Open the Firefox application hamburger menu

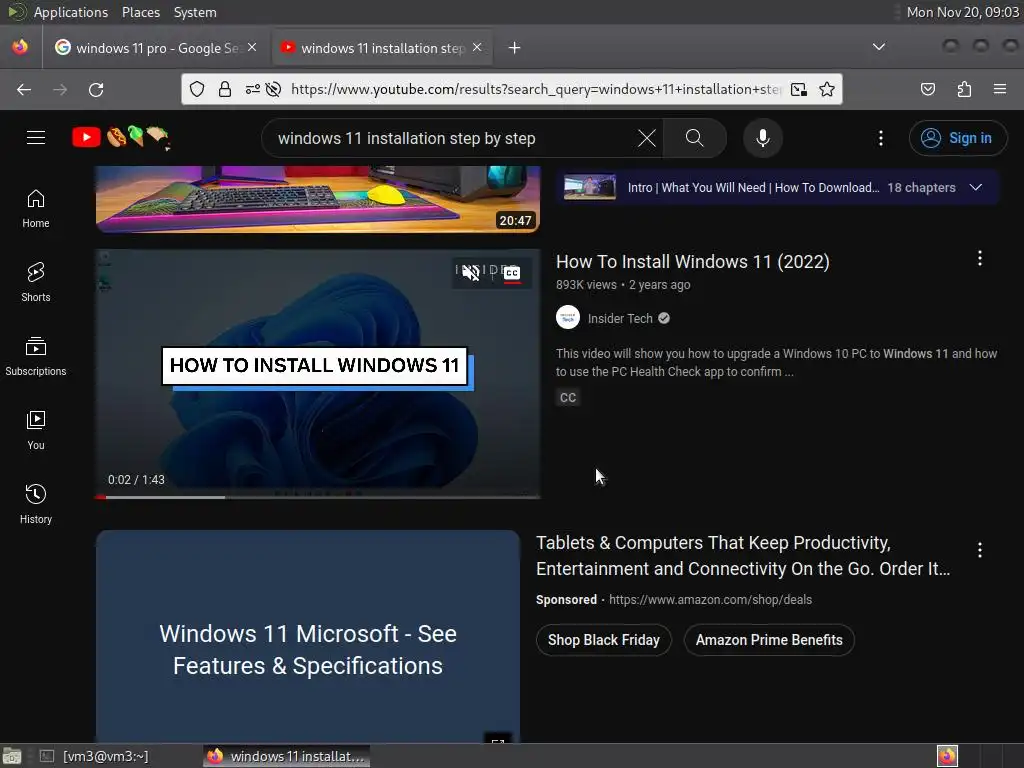click(x=999, y=89)
